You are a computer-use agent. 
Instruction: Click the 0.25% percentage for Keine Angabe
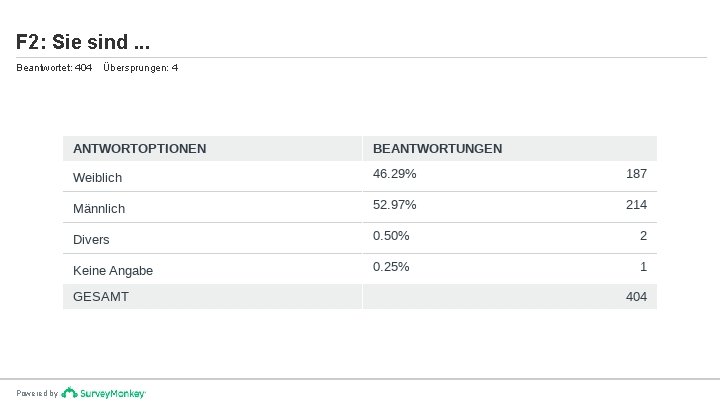point(391,267)
